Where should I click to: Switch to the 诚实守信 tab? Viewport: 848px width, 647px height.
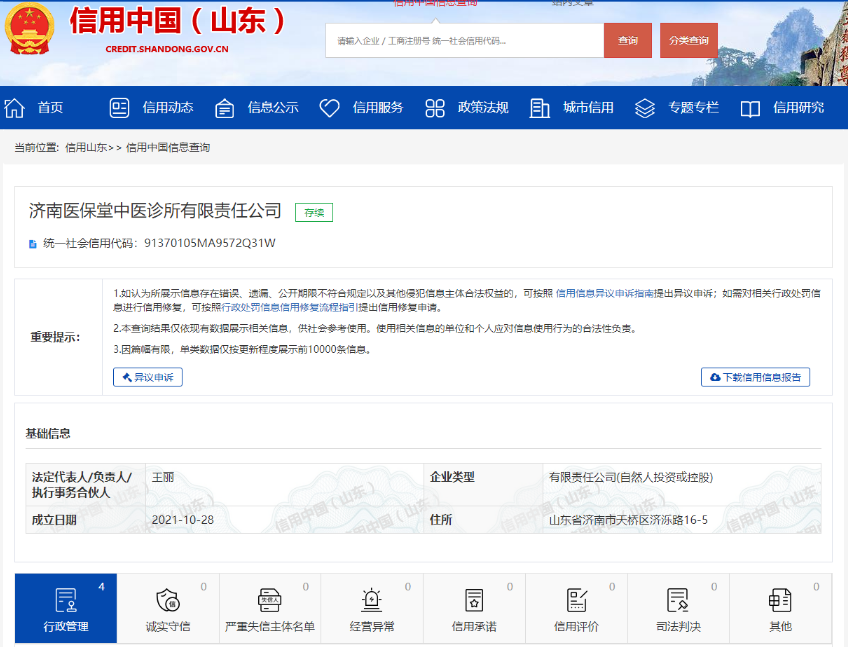click(x=168, y=608)
